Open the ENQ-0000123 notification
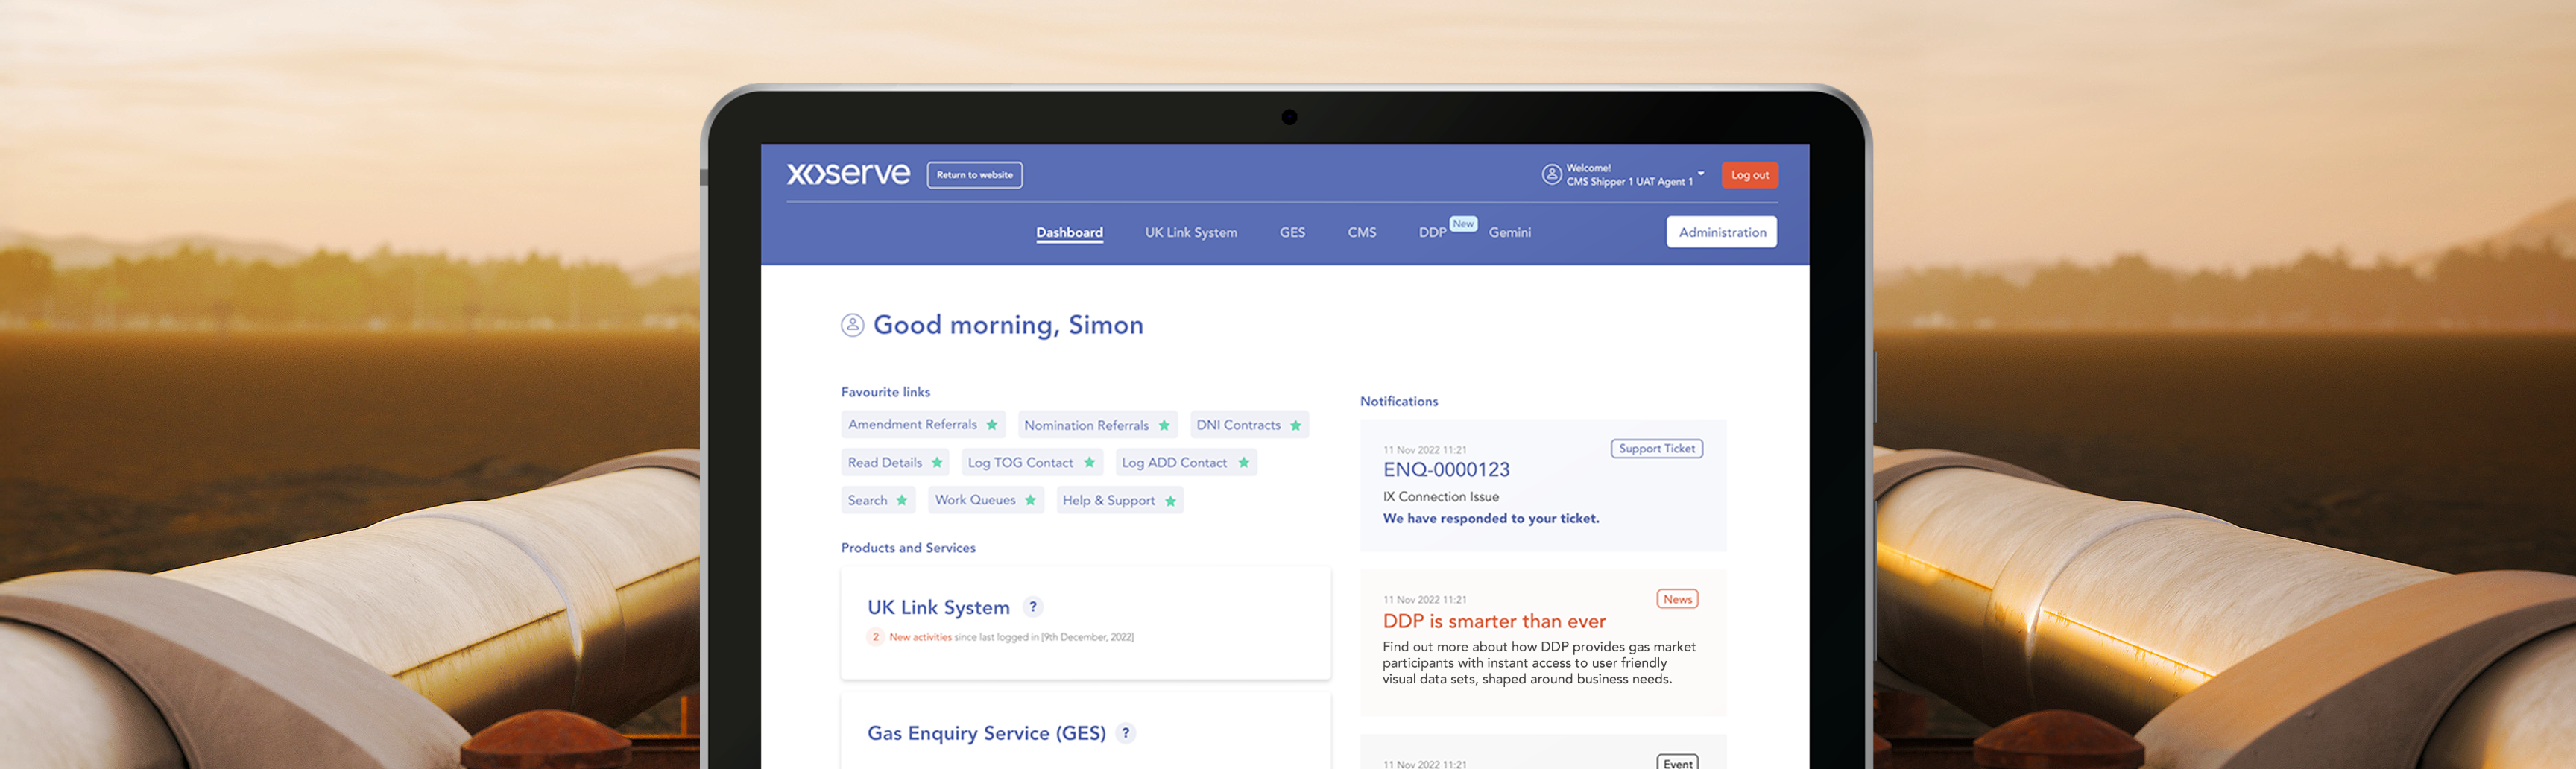 [1446, 470]
